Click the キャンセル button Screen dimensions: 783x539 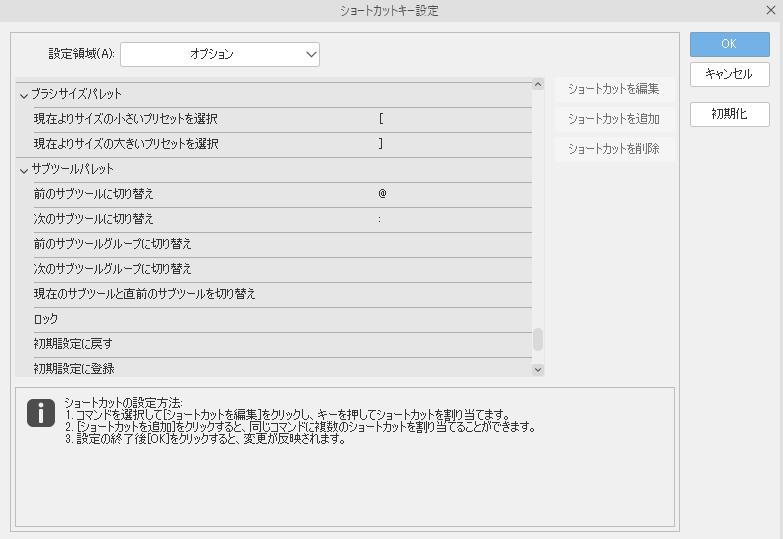pos(730,74)
